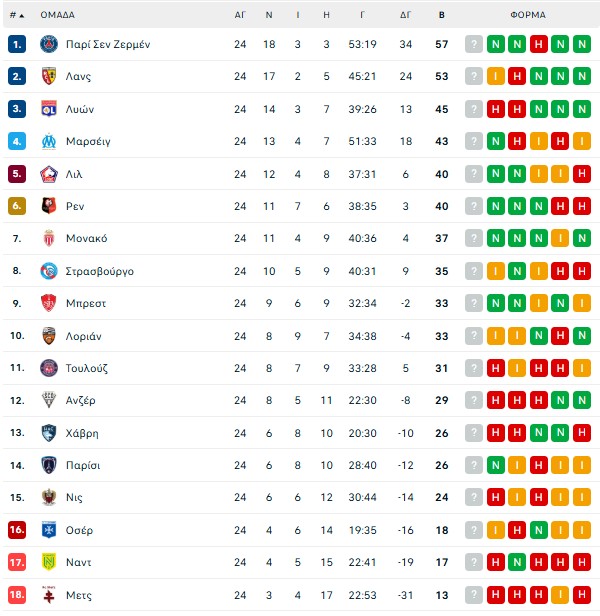This screenshot has width=600, height=616.
Task: Click the Monaco club crest icon
Action: 48,239
